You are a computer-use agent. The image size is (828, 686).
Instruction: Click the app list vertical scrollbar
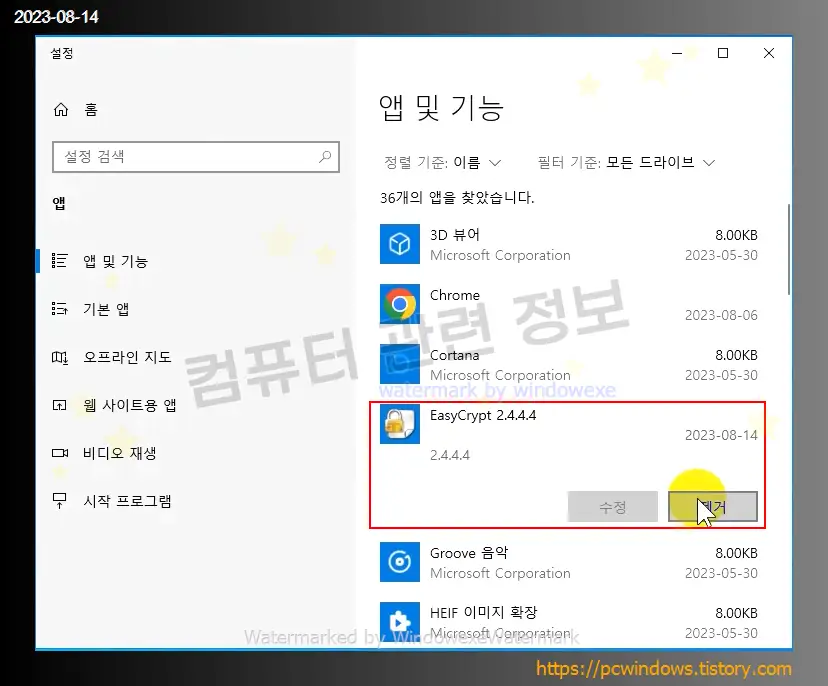tap(789, 249)
